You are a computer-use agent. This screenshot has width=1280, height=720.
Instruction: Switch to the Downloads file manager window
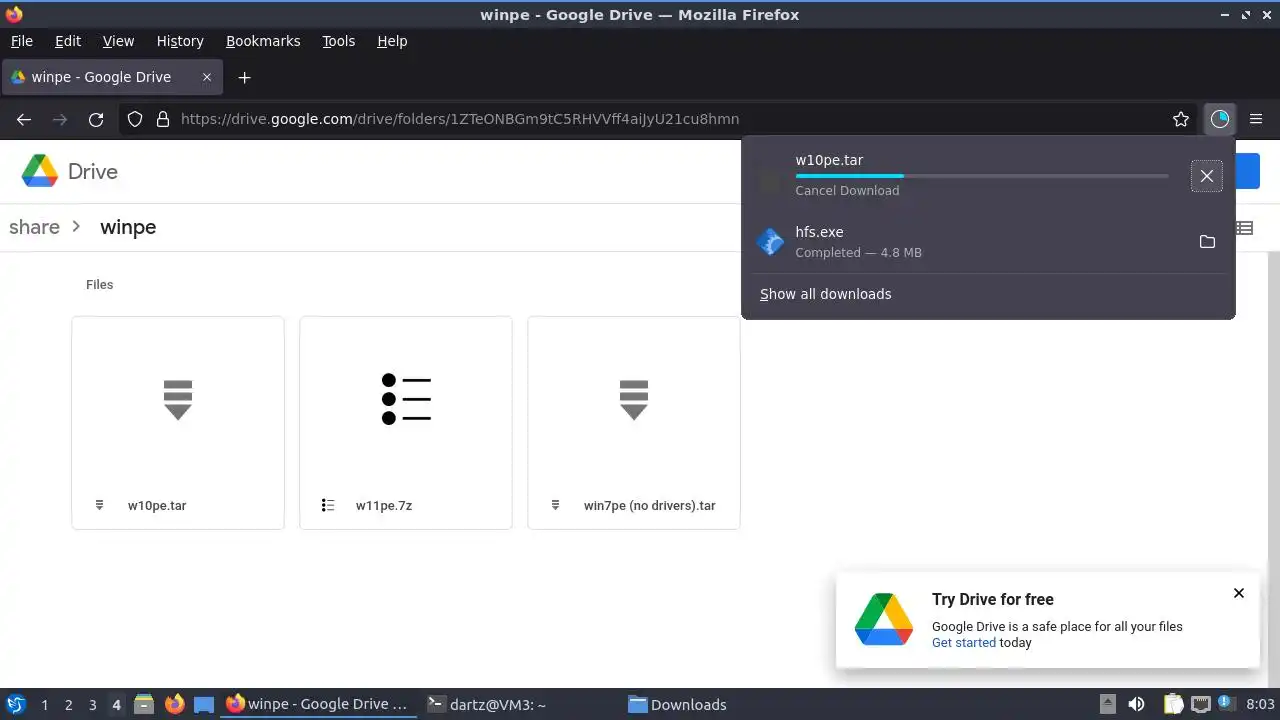coord(678,704)
